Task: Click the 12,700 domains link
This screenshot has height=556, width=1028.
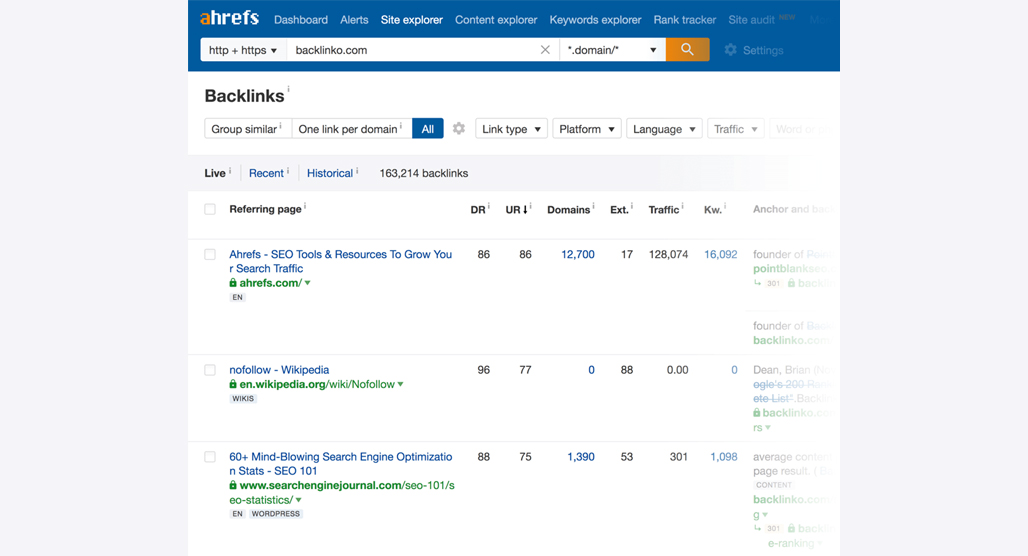Action: tap(578, 254)
